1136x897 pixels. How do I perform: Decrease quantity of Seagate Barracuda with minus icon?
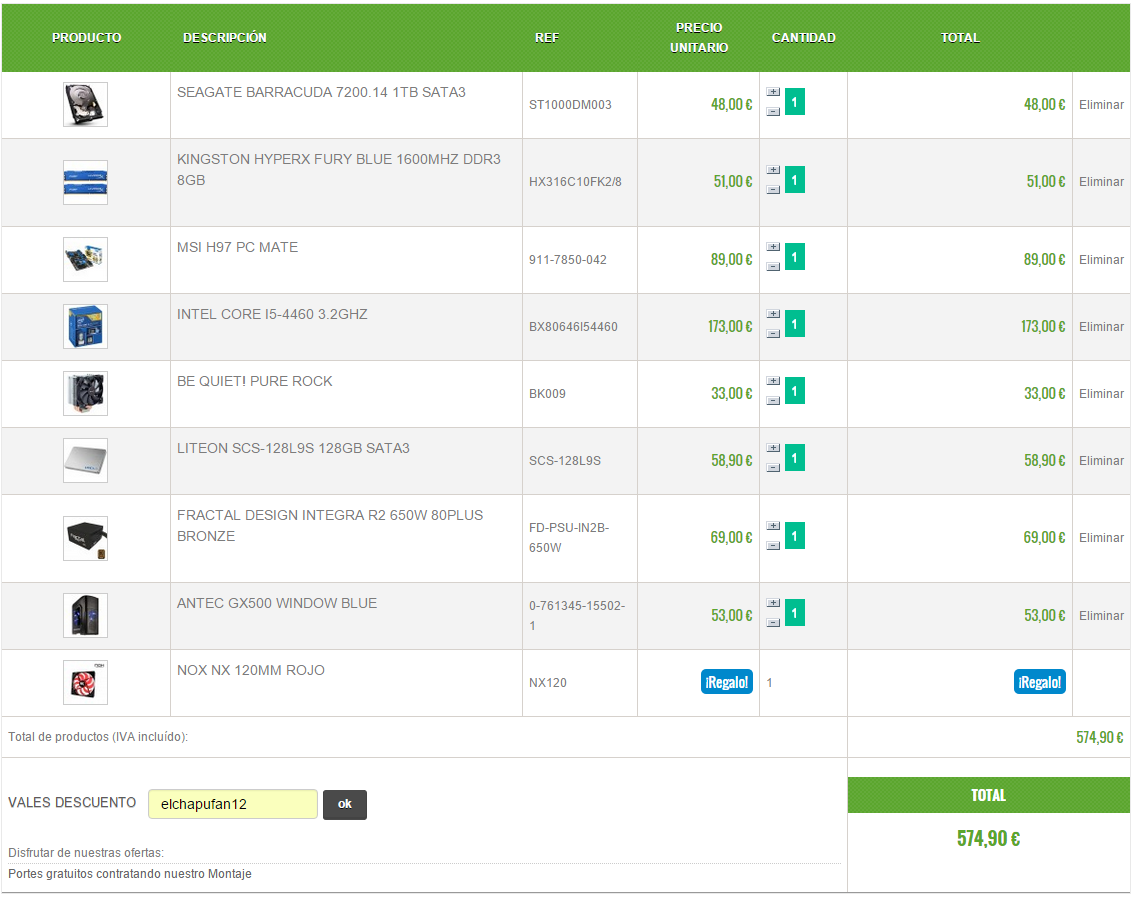tap(773, 112)
